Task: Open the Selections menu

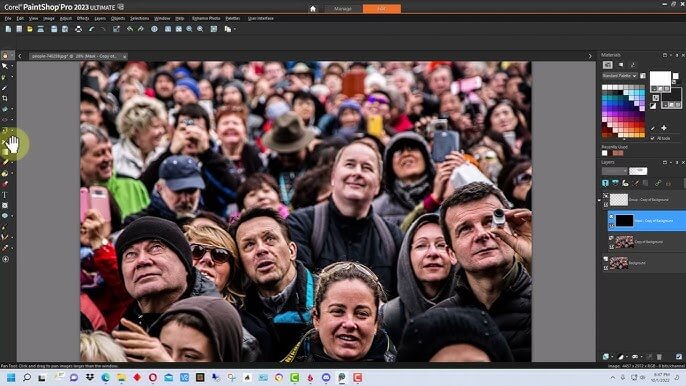Action: coord(140,18)
